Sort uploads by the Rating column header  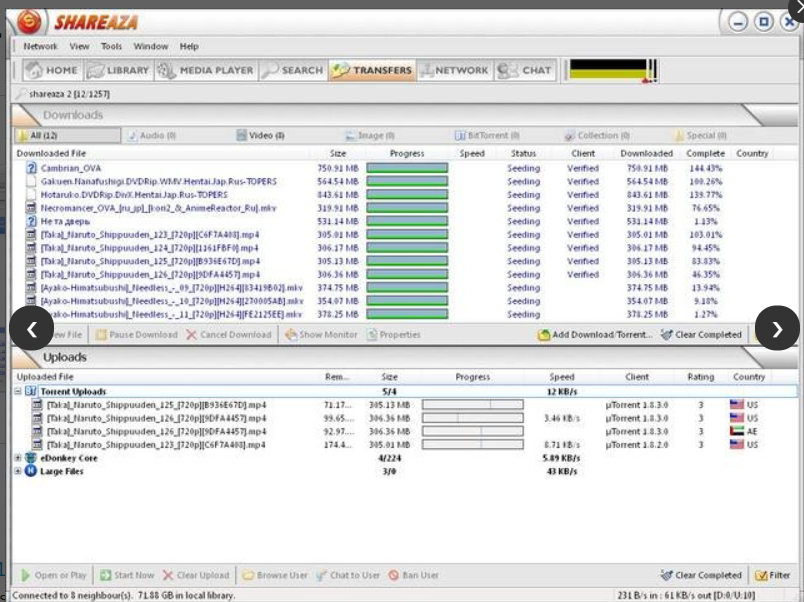click(700, 377)
